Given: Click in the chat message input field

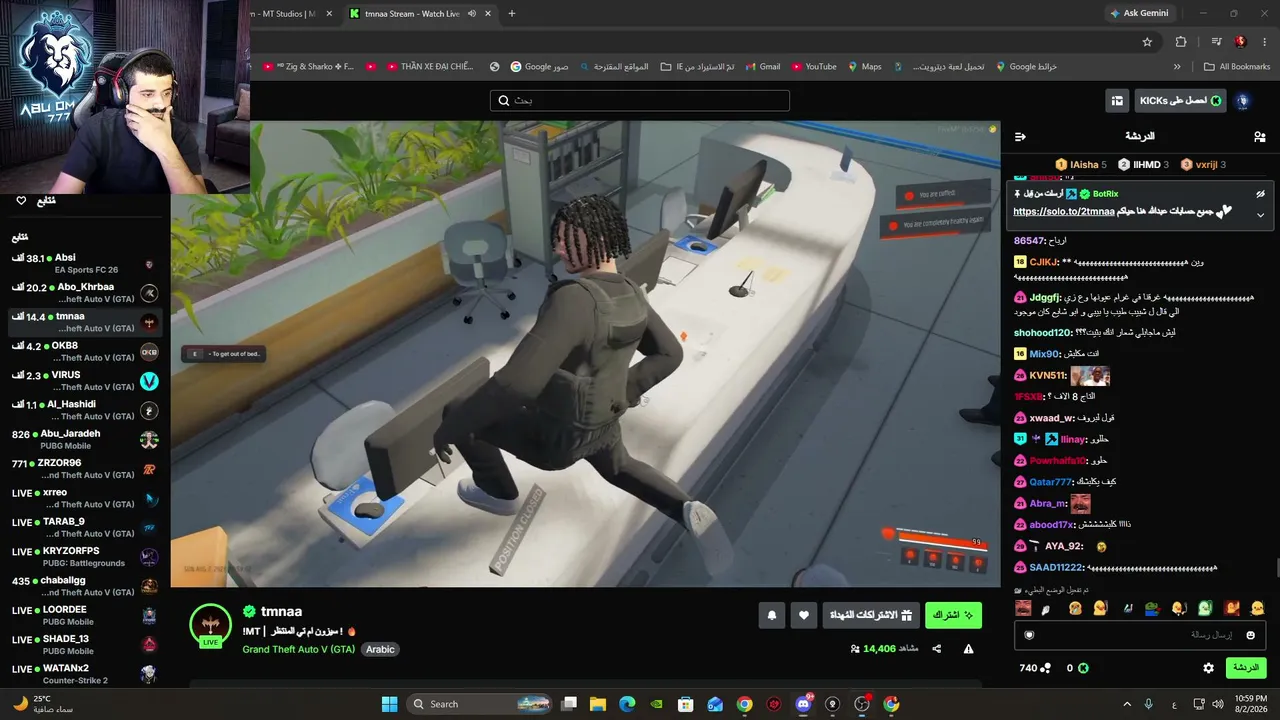Looking at the screenshot, I should coord(1139,635).
